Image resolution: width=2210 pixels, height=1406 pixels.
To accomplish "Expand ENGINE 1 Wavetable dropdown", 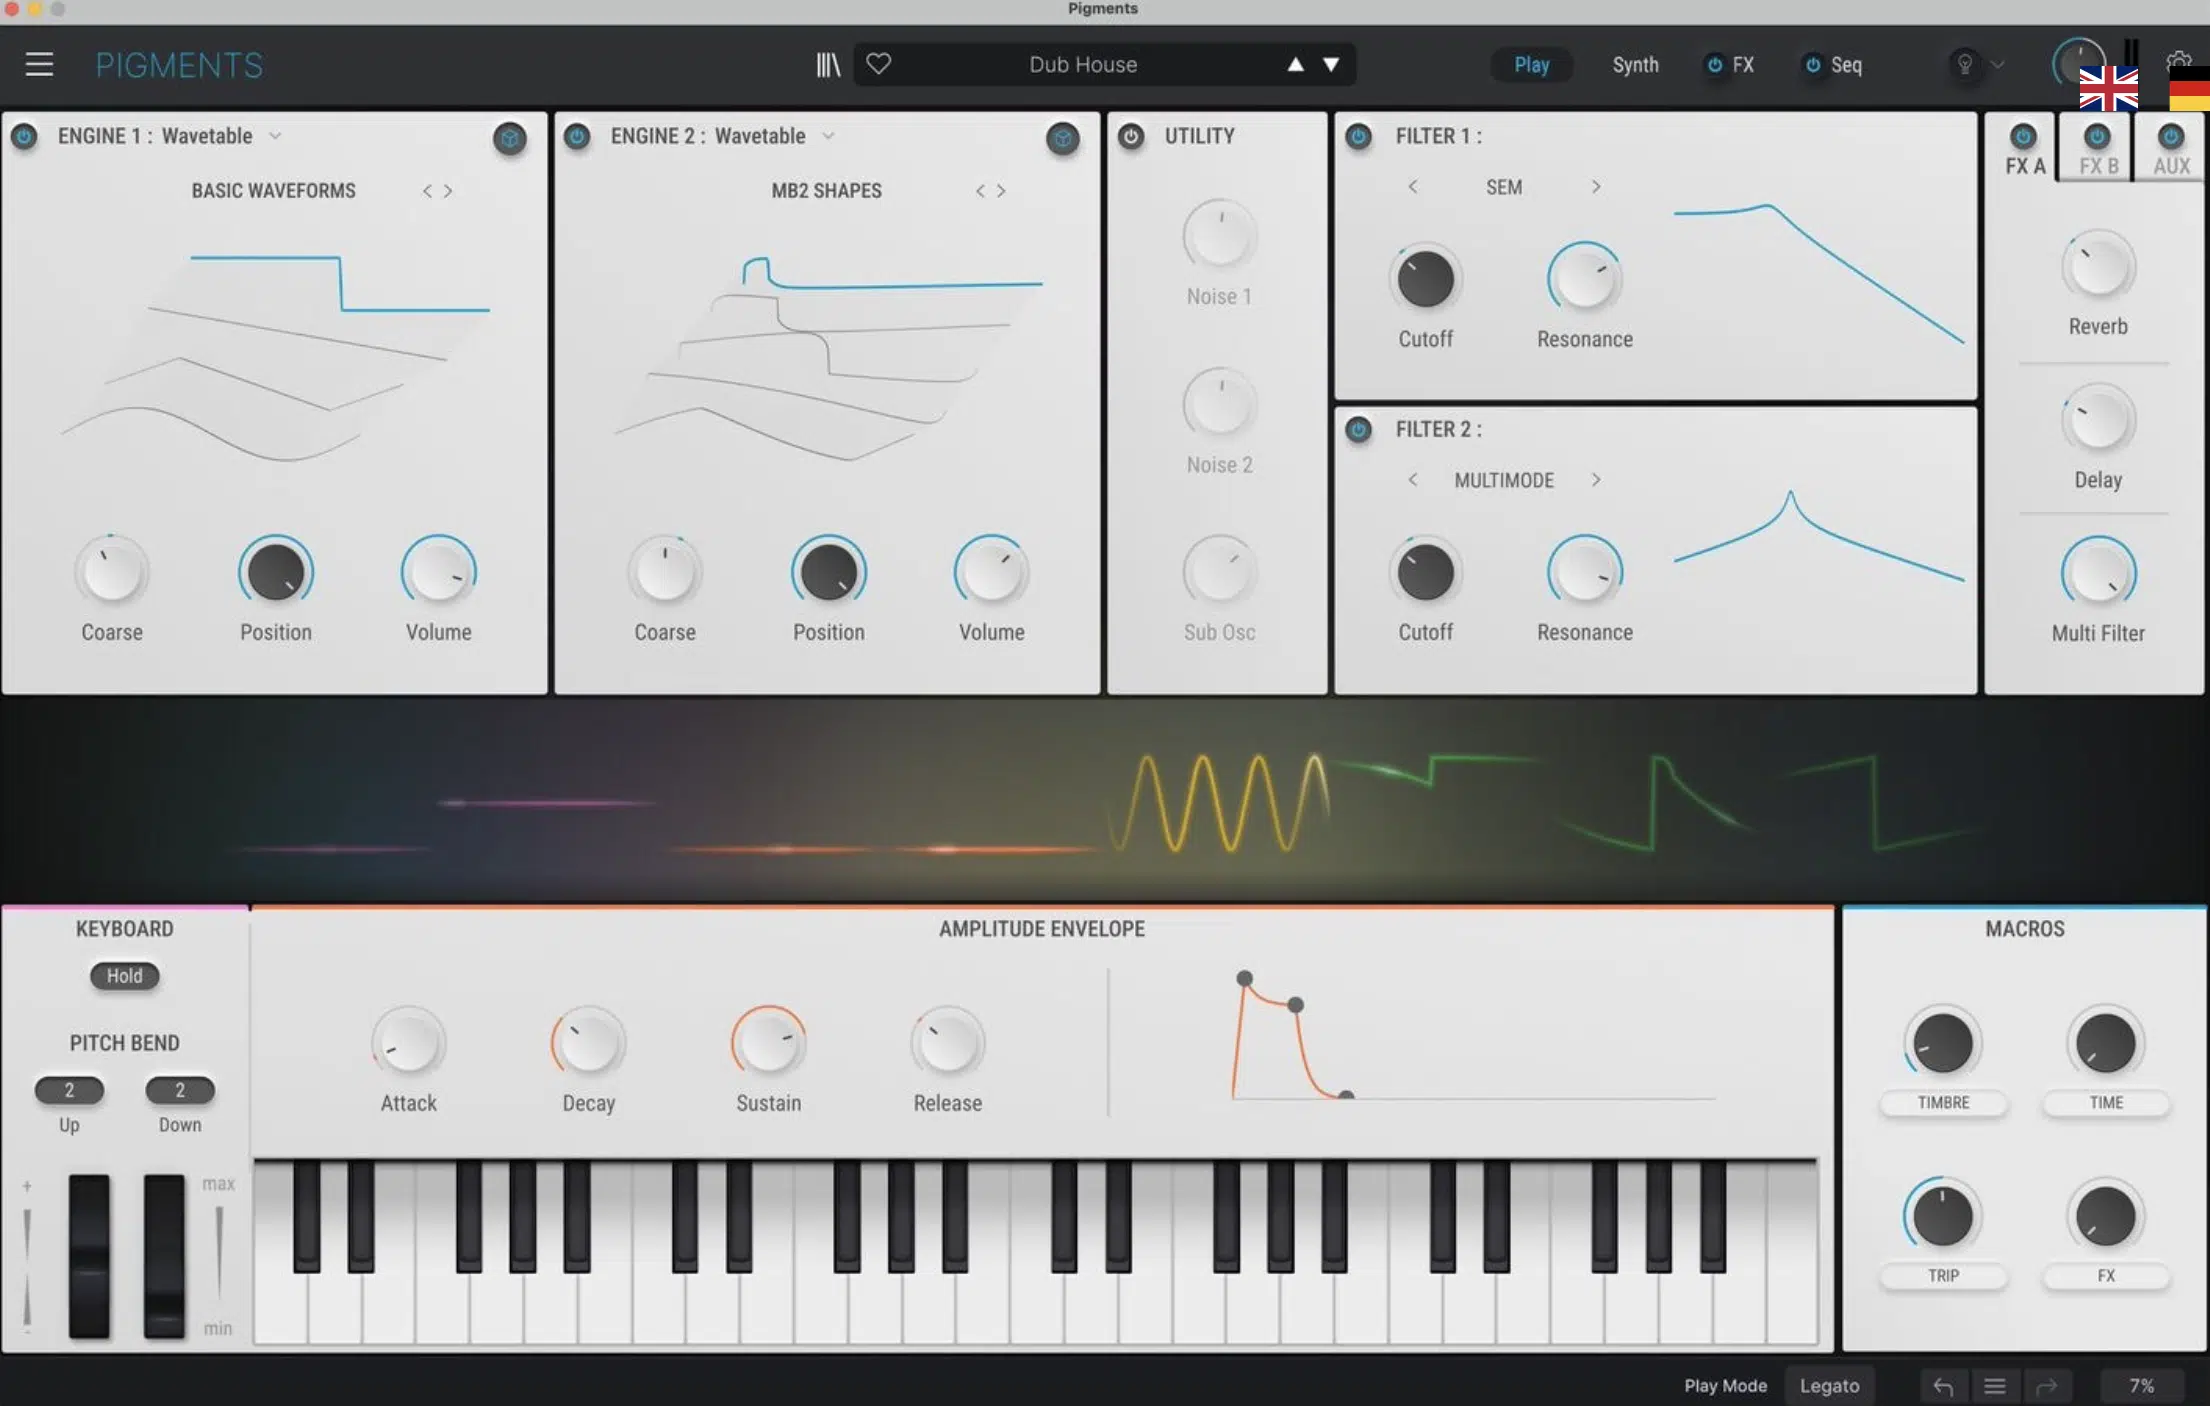I will [x=274, y=135].
